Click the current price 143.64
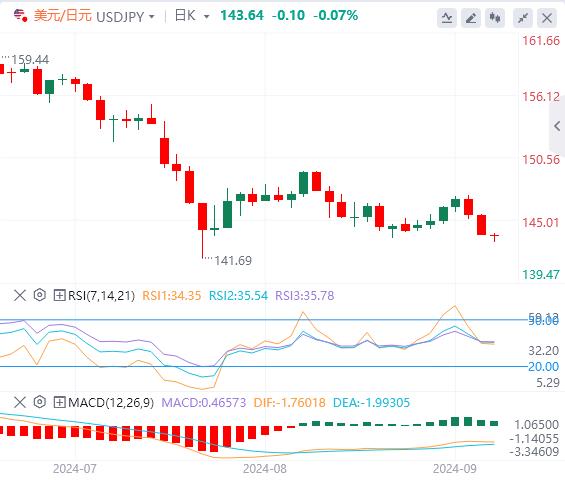 (242, 15)
